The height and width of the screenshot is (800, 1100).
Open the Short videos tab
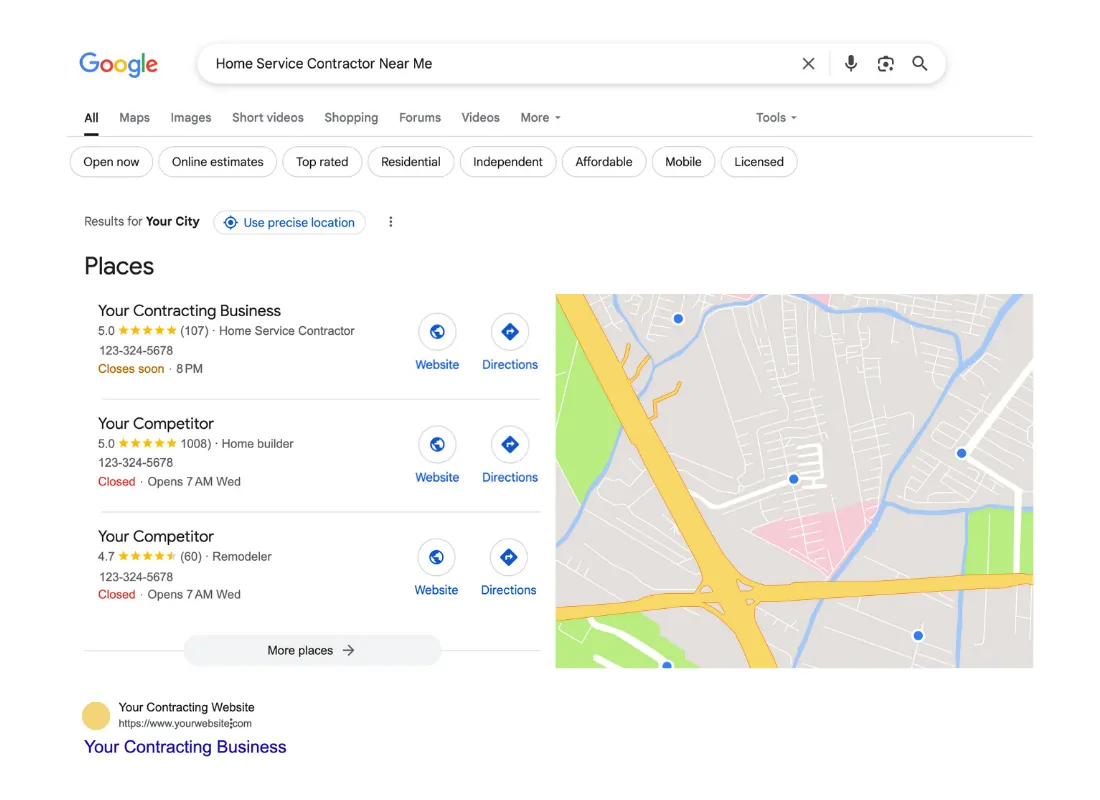tap(268, 118)
